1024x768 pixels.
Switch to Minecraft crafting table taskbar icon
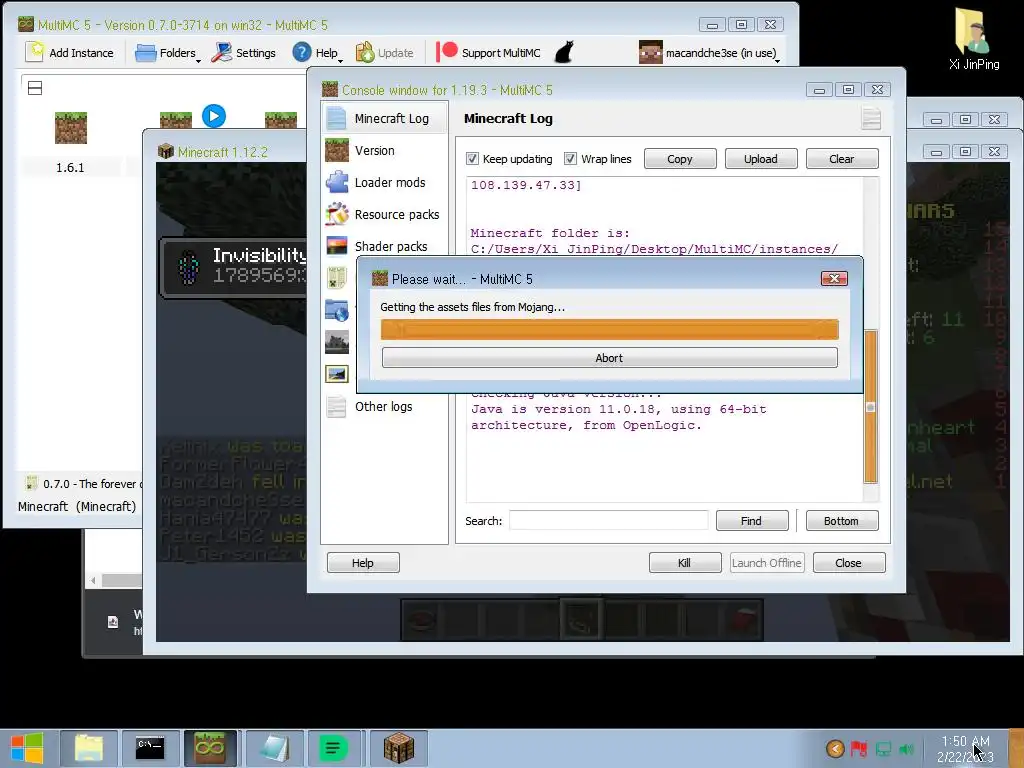click(x=398, y=748)
